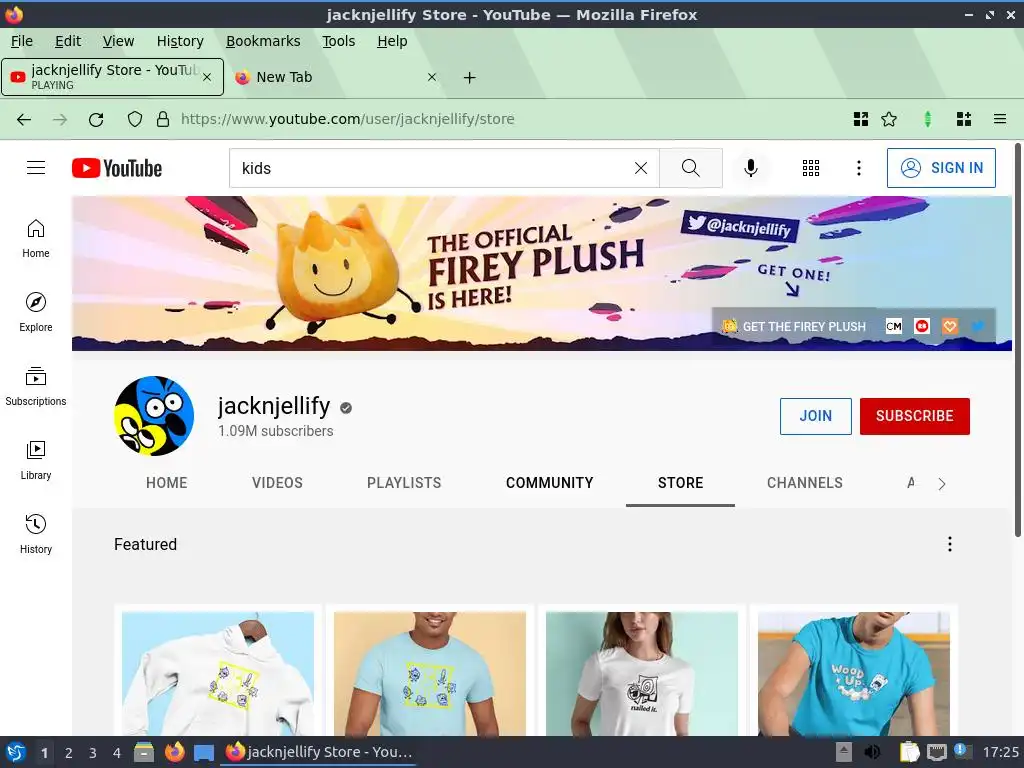This screenshot has height=768, width=1024.
Task: Close the New Tab tab
Action: 432,77
